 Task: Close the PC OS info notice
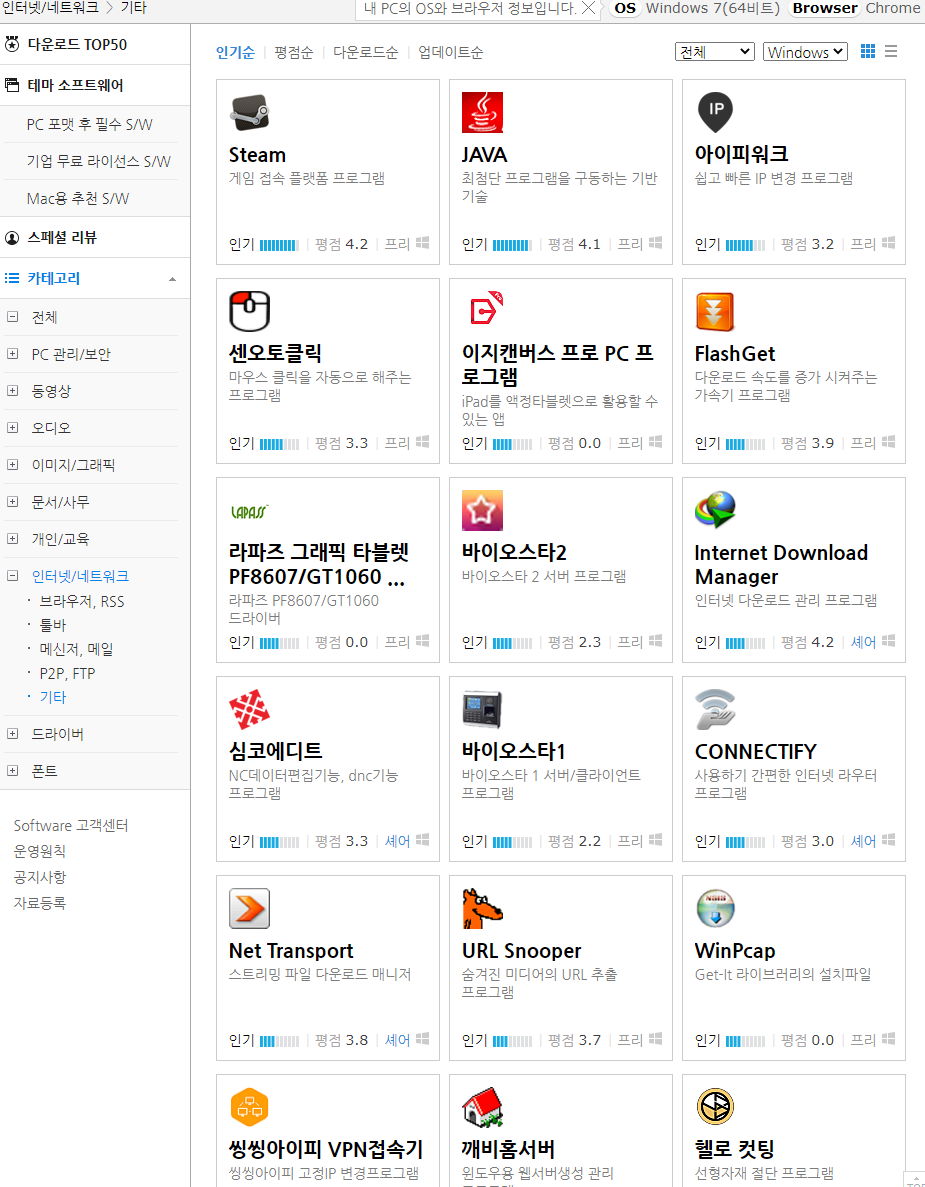coord(588,8)
